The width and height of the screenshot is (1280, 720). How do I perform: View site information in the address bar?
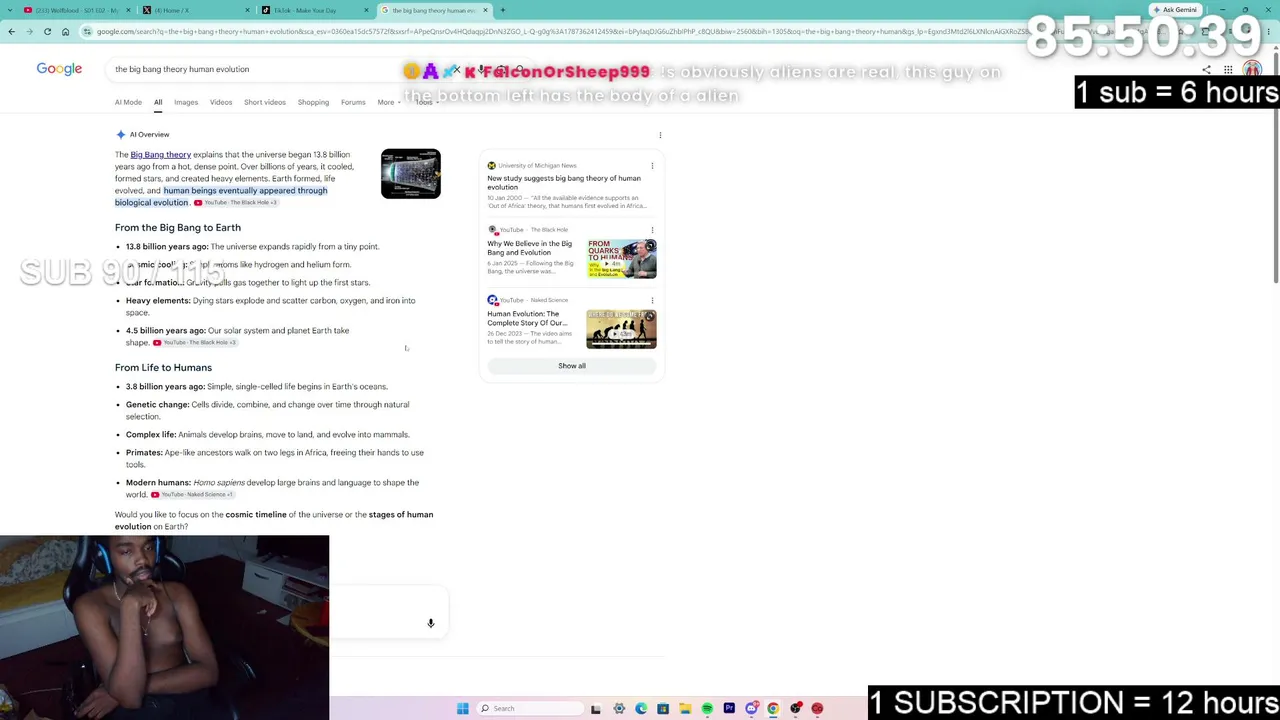pyautogui.click(x=88, y=32)
